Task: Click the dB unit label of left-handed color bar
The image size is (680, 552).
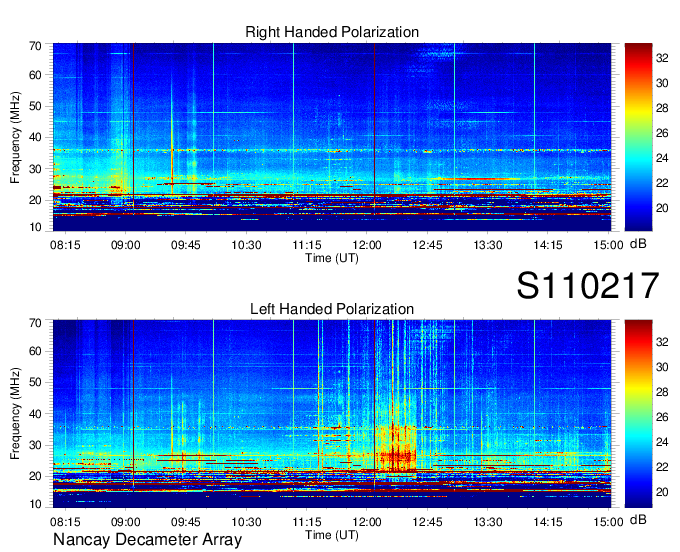Action: point(638,519)
